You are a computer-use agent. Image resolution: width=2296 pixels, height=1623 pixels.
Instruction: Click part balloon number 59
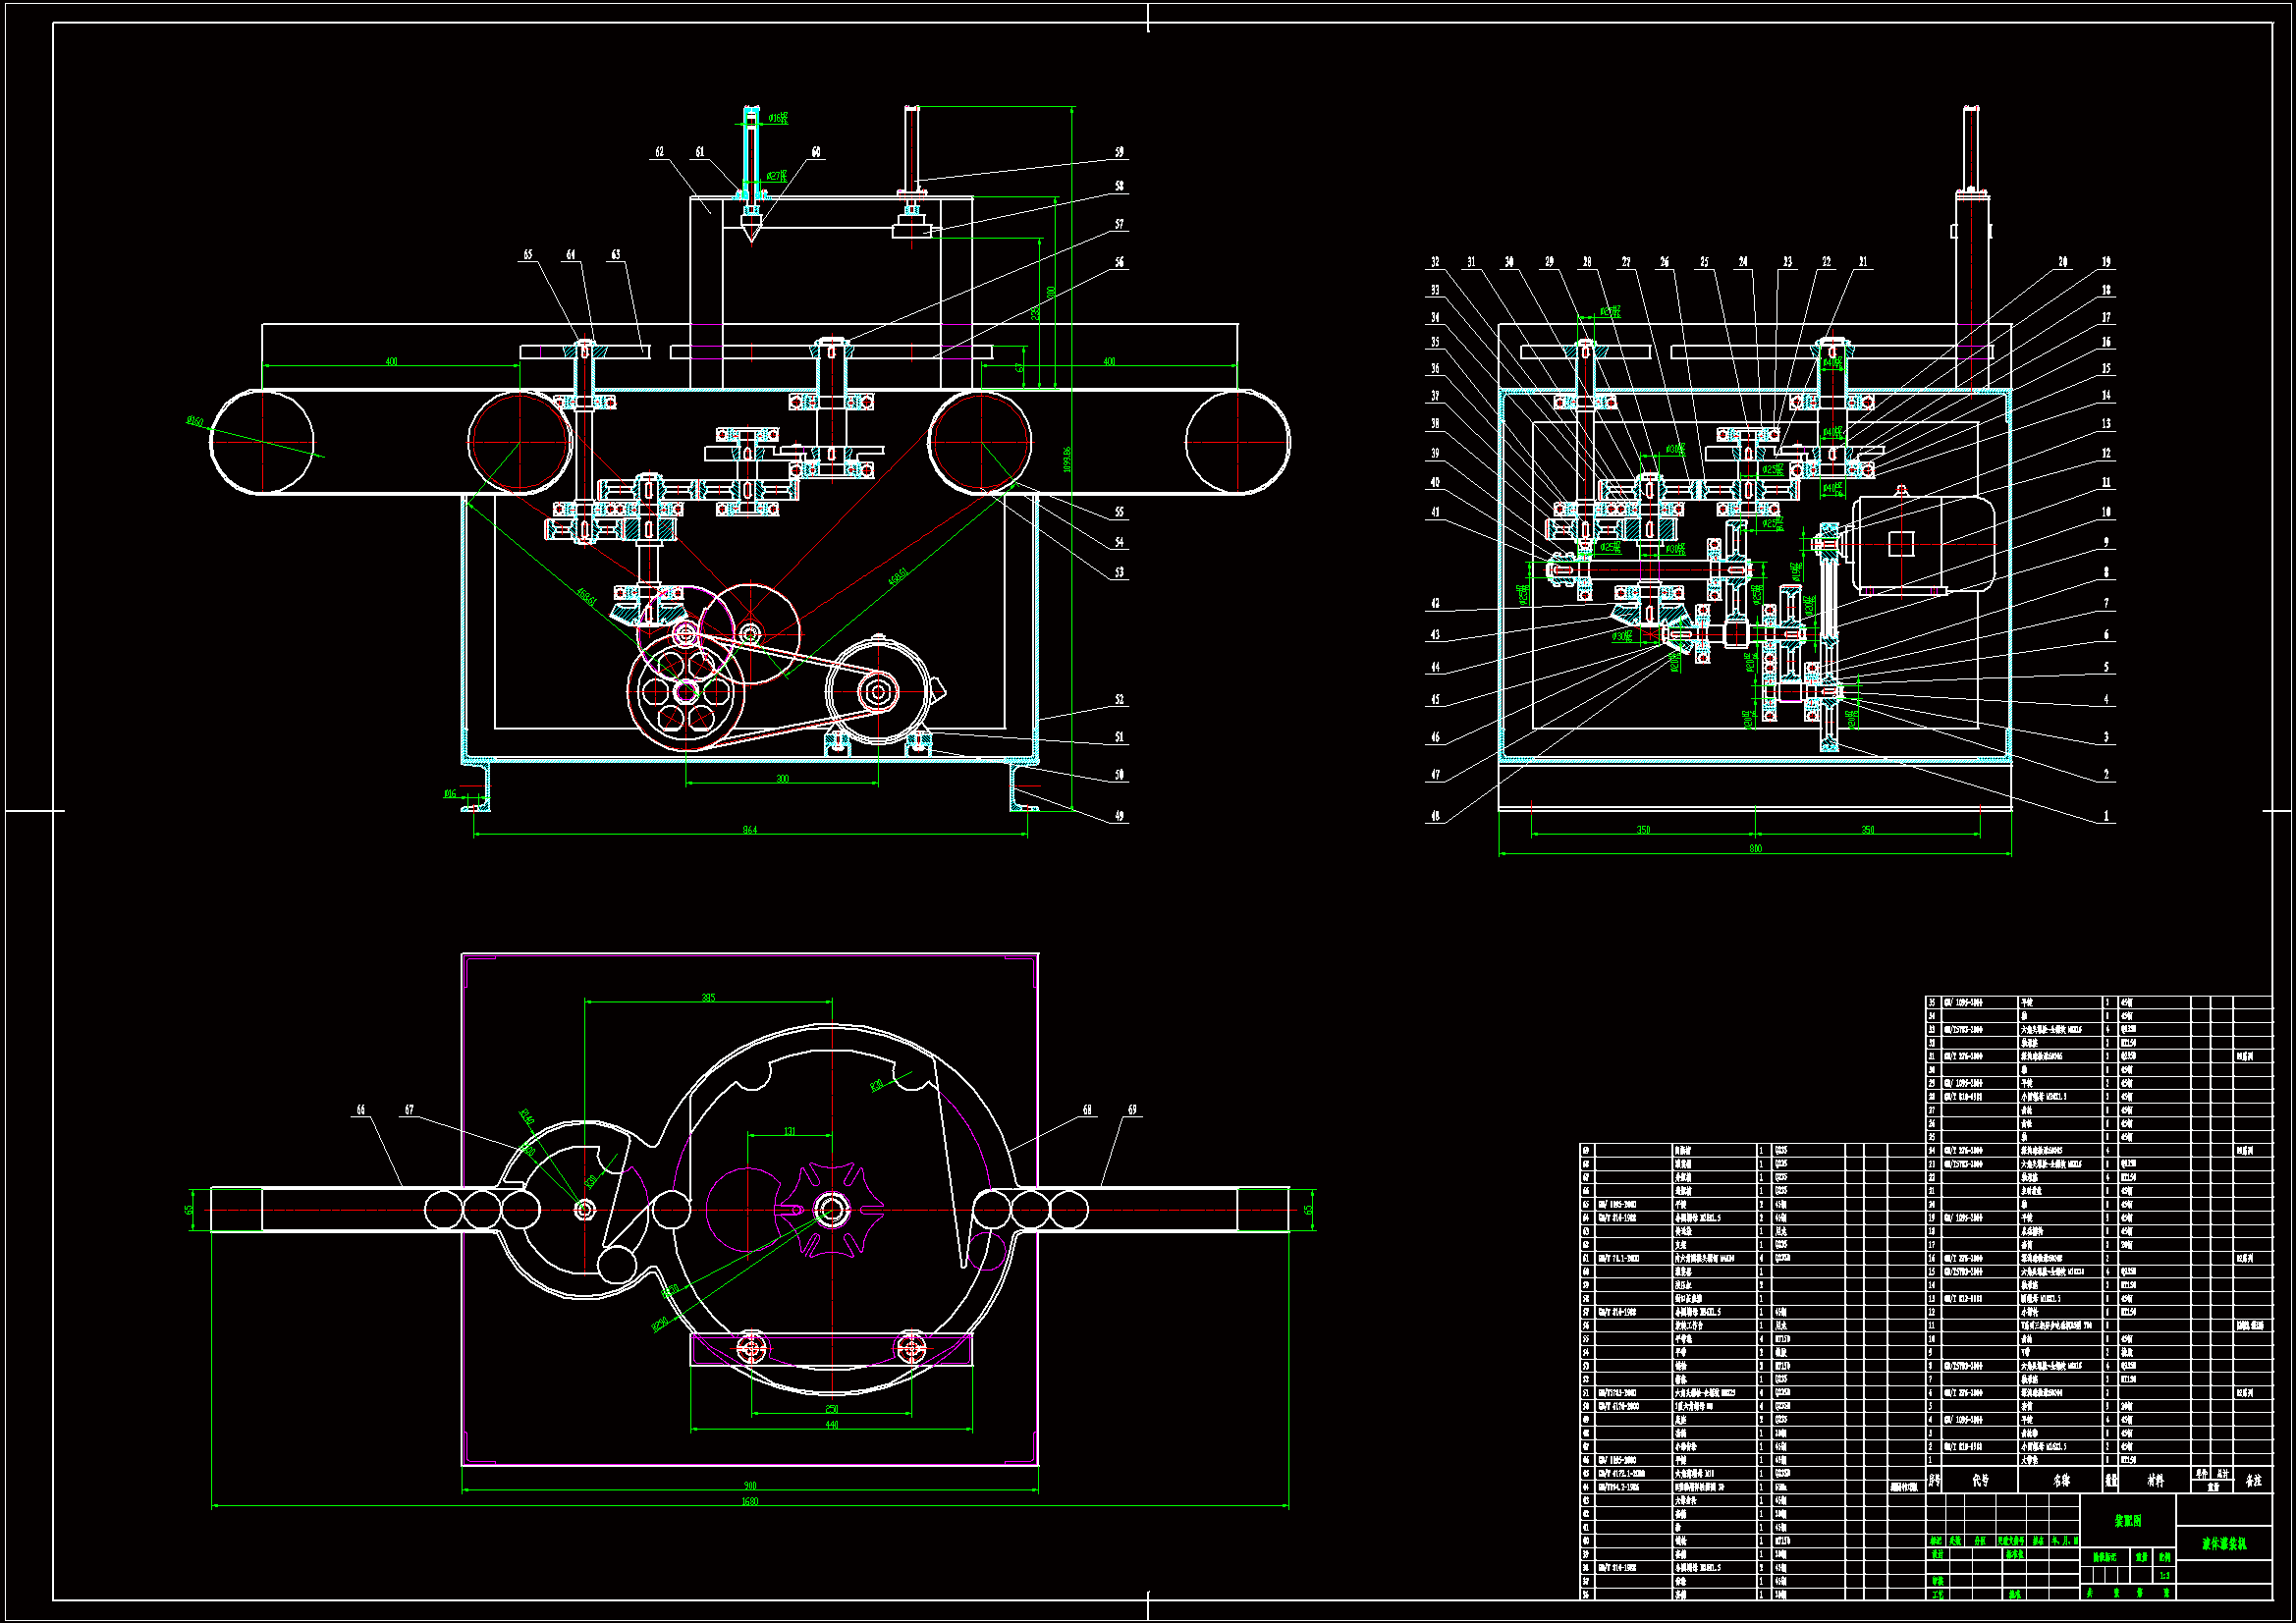[x=1119, y=152]
